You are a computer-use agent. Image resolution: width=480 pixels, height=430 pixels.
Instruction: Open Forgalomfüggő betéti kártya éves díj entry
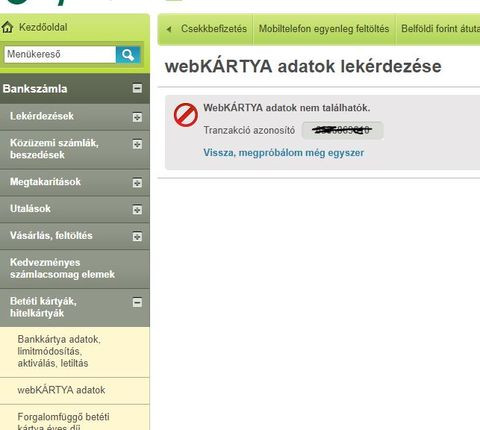click(x=63, y=421)
